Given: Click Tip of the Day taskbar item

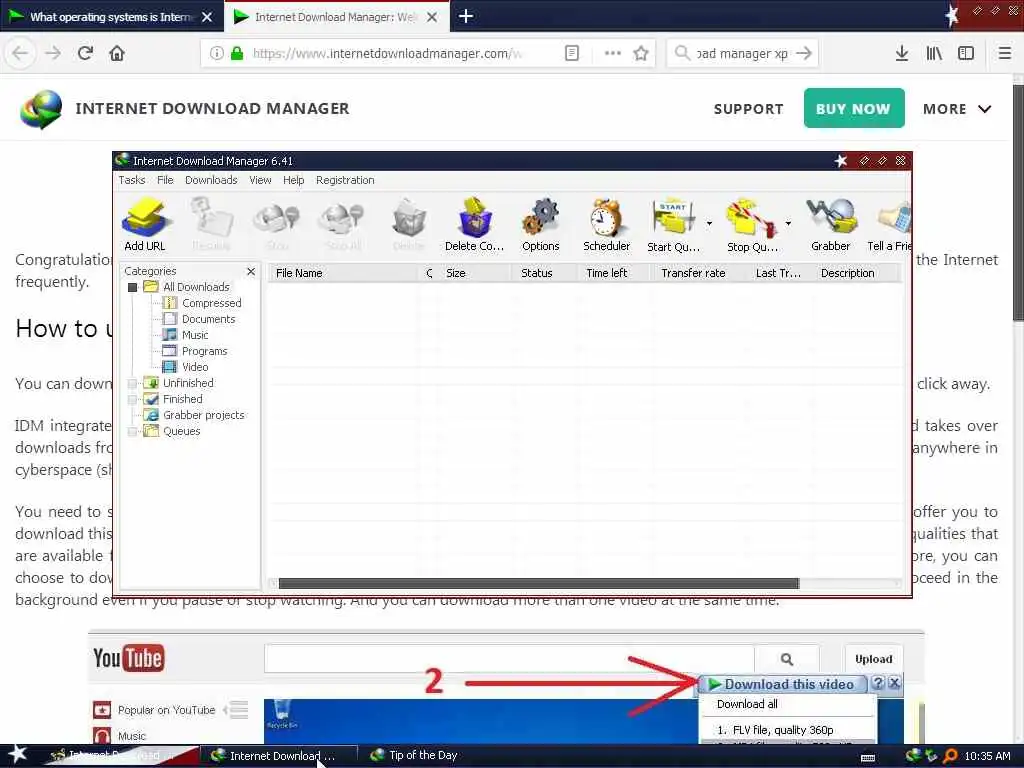Looking at the screenshot, I should click(x=414, y=756).
